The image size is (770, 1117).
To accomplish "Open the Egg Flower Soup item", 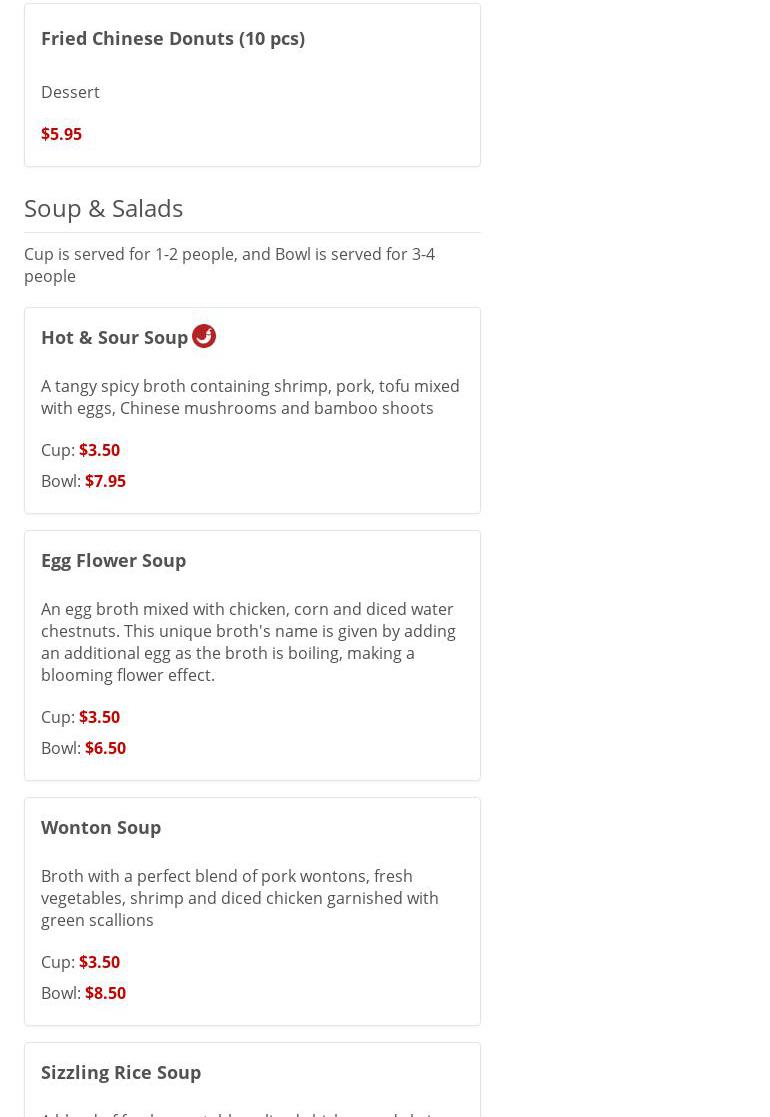I will click(x=113, y=560).
